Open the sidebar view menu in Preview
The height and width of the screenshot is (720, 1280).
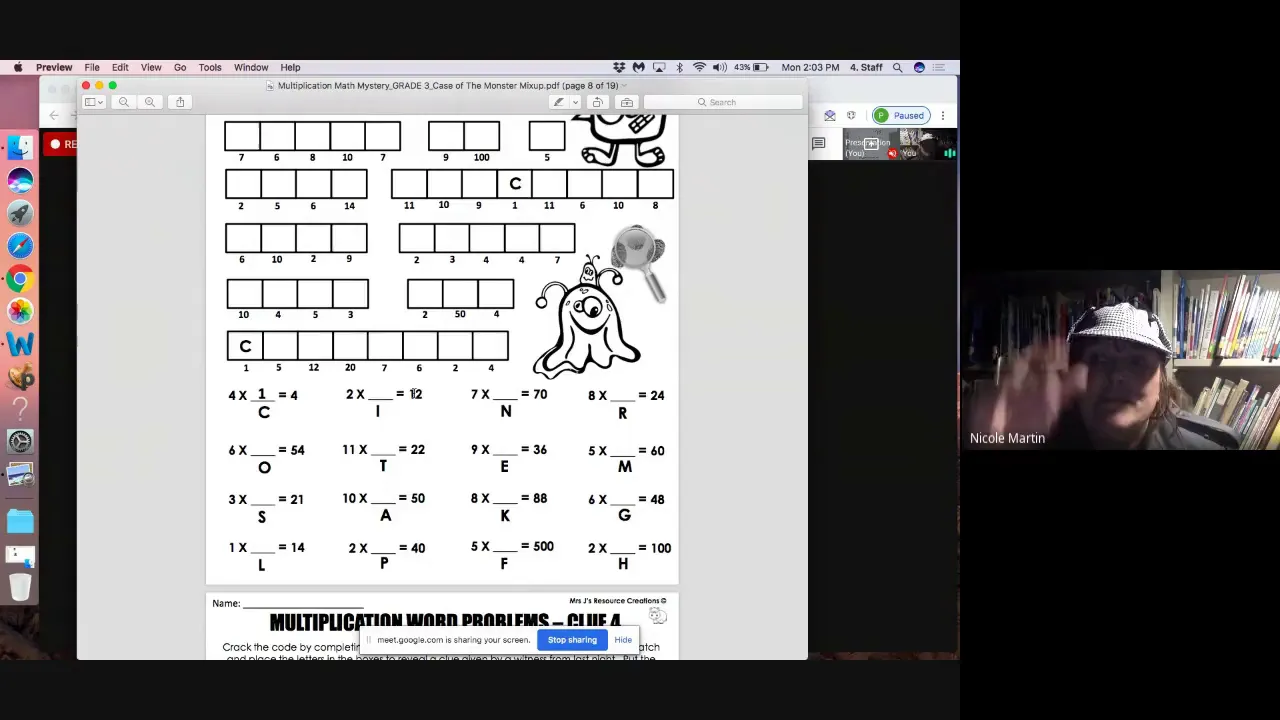[94, 102]
